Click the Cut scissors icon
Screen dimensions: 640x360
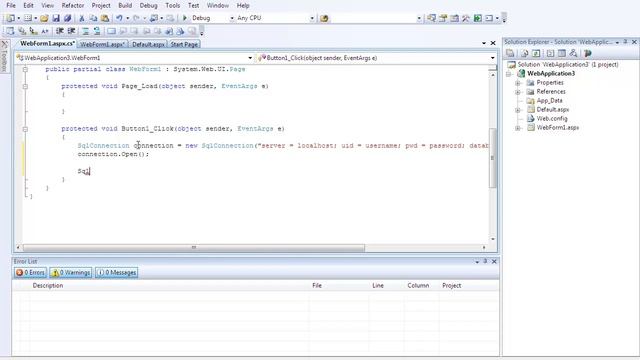pos(82,18)
